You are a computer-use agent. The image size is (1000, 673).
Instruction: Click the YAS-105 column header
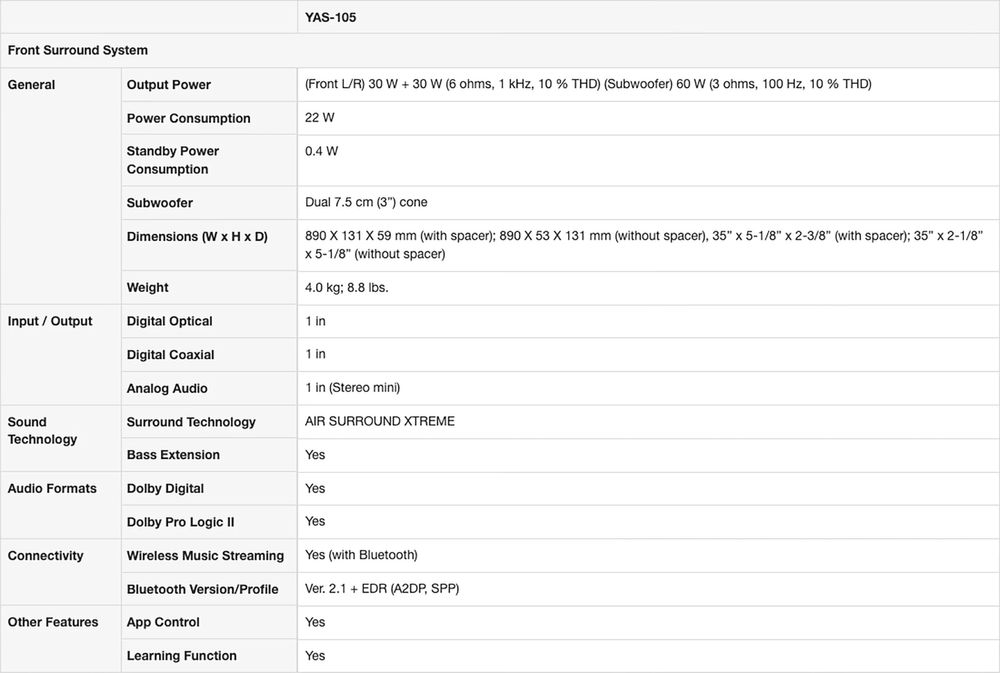click(x=331, y=17)
